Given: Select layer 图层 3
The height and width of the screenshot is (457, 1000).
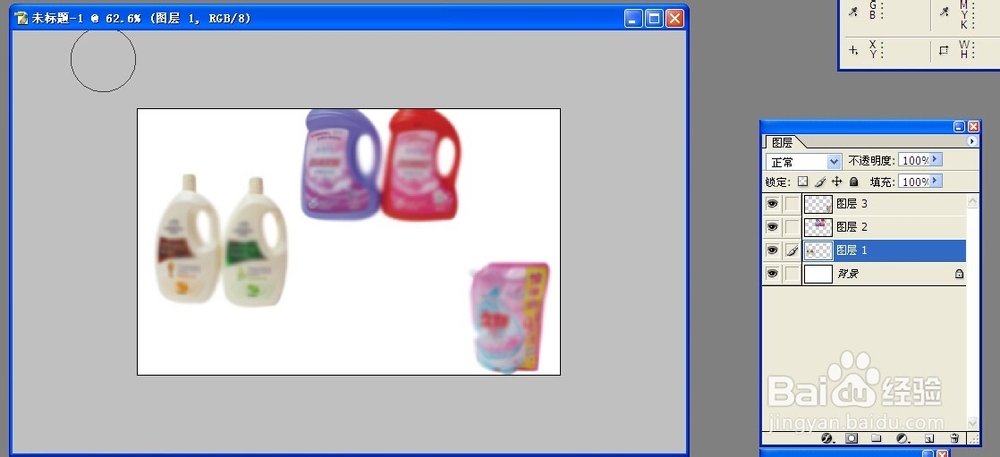Looking at the screenshot, I should tap(864, 204).
